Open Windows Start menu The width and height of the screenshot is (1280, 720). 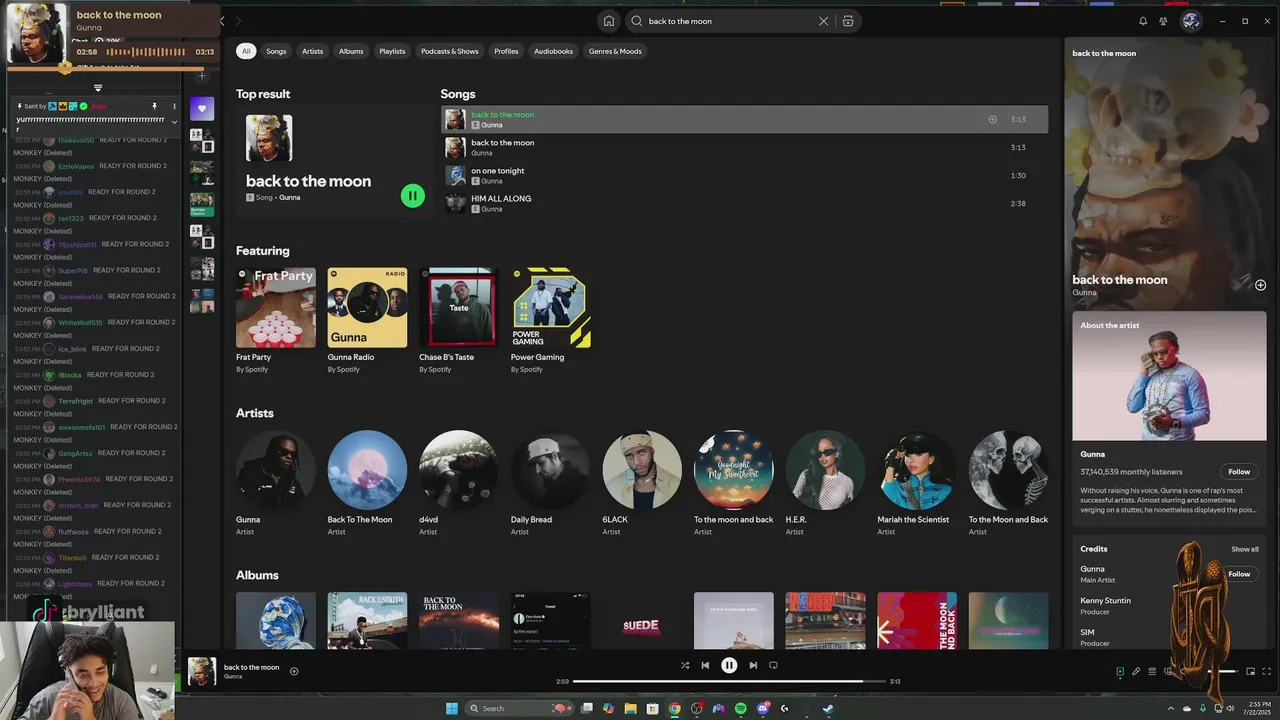tap(452, 708)
